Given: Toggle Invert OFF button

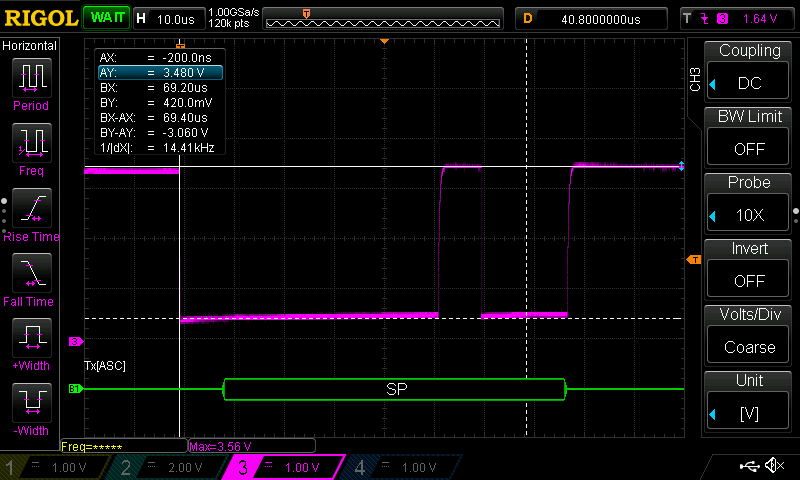Looking at the screenshot, I should pos(748,280).
